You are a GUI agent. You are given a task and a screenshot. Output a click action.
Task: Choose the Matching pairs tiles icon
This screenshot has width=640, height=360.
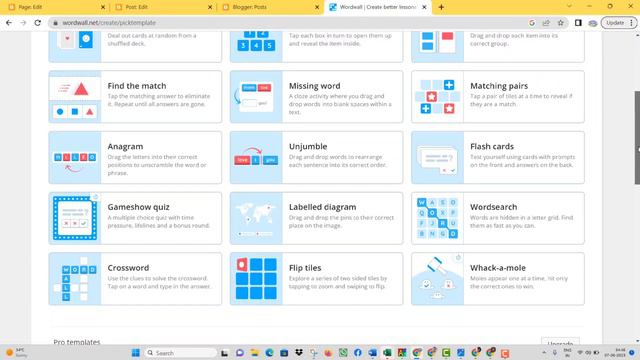[438, 97]
